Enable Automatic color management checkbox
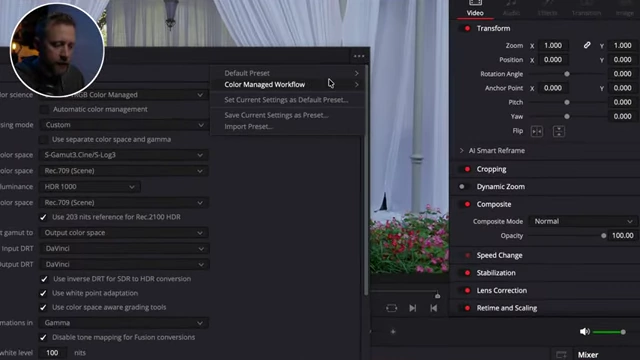The height and width of the screenshot is (360, 640). [44, 109]
